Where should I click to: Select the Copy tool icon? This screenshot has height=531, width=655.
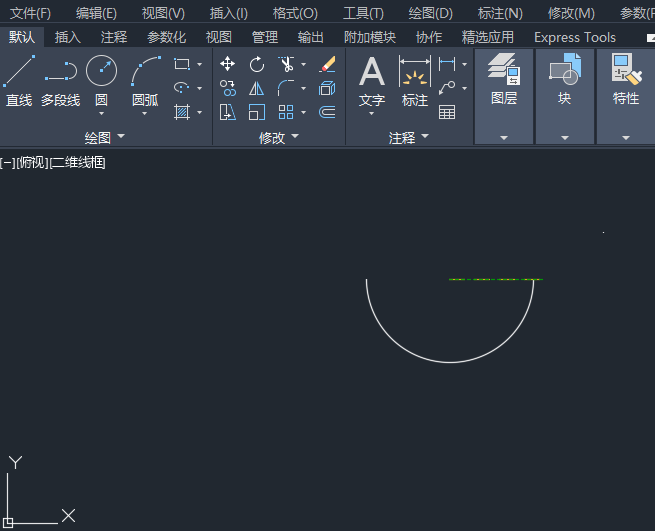coord(228,88)
